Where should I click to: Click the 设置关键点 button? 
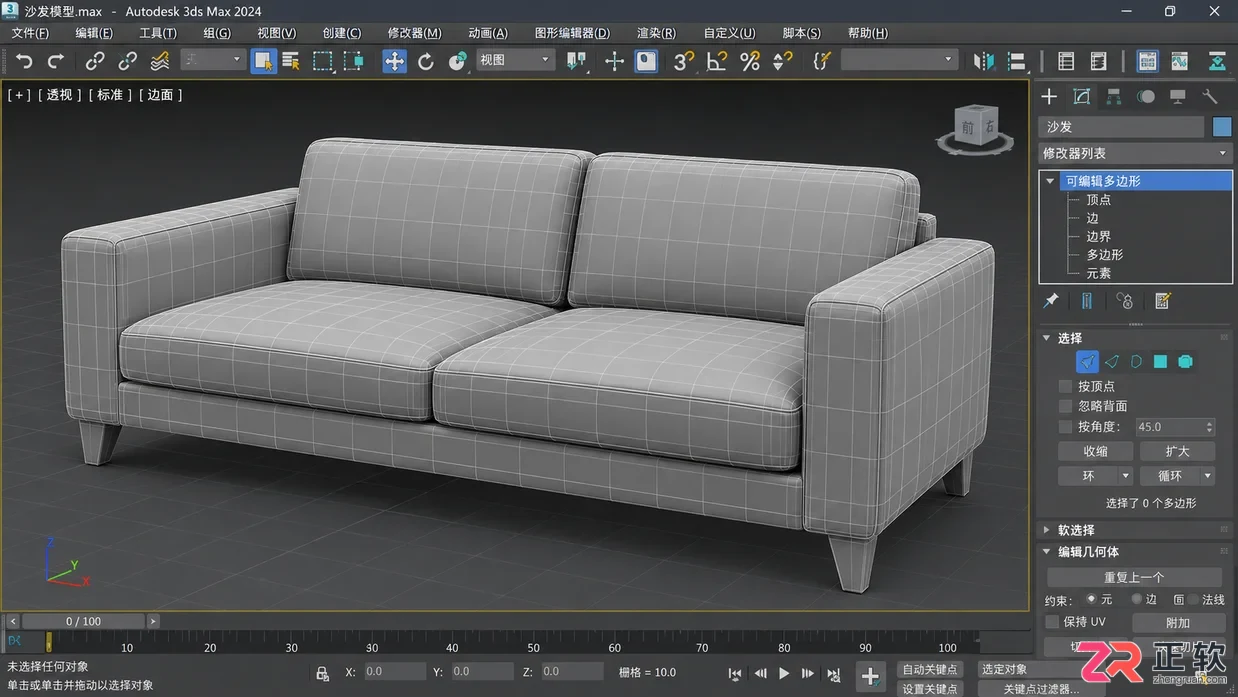tap(930, 689)
